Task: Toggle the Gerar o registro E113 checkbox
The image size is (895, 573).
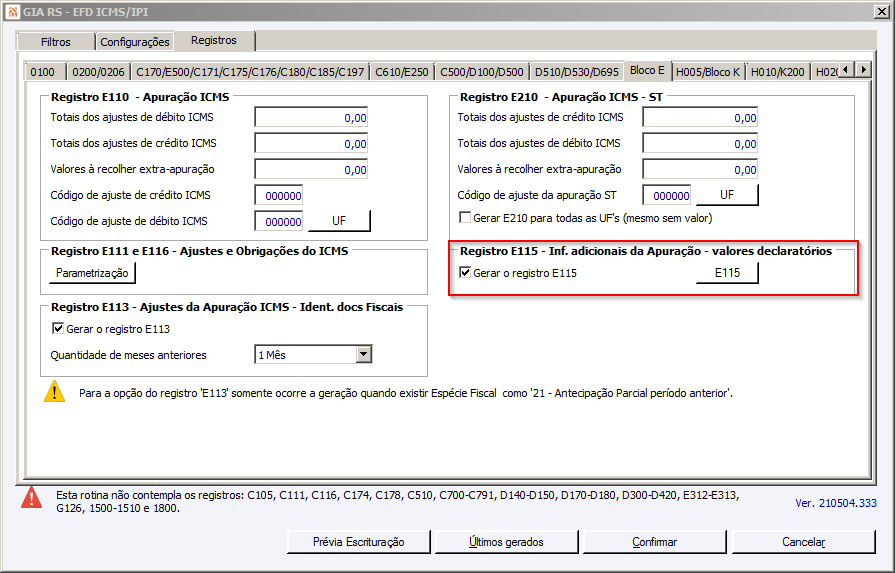Action: [58, 328]
